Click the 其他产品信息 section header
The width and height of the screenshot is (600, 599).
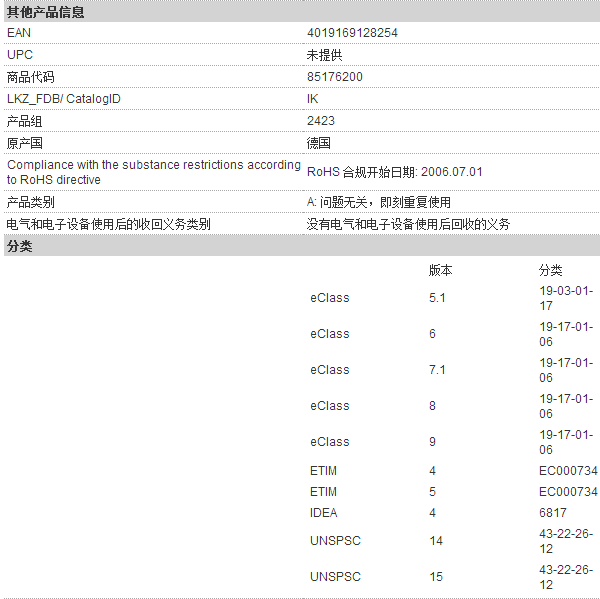[302, 11]
